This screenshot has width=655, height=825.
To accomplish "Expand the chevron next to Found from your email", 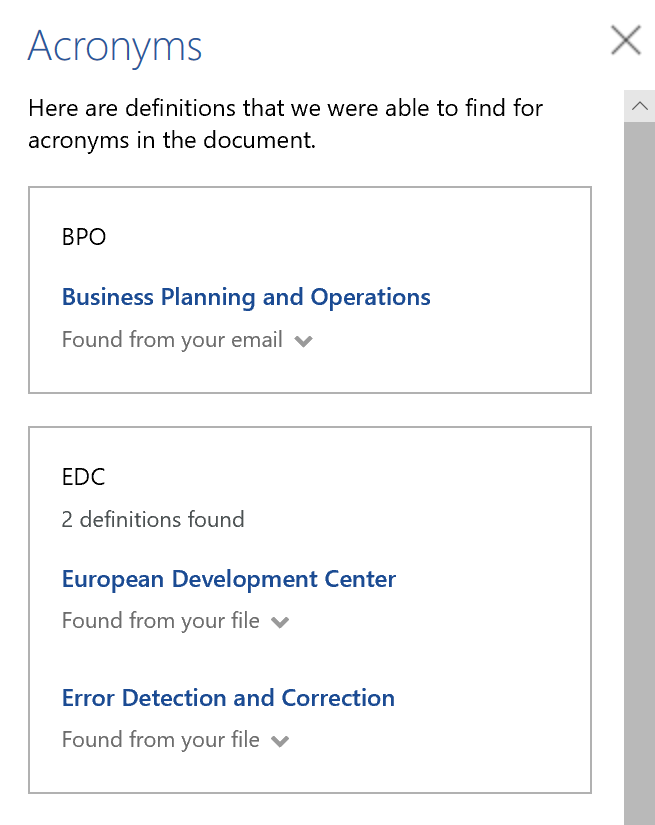I will [304, 341].
